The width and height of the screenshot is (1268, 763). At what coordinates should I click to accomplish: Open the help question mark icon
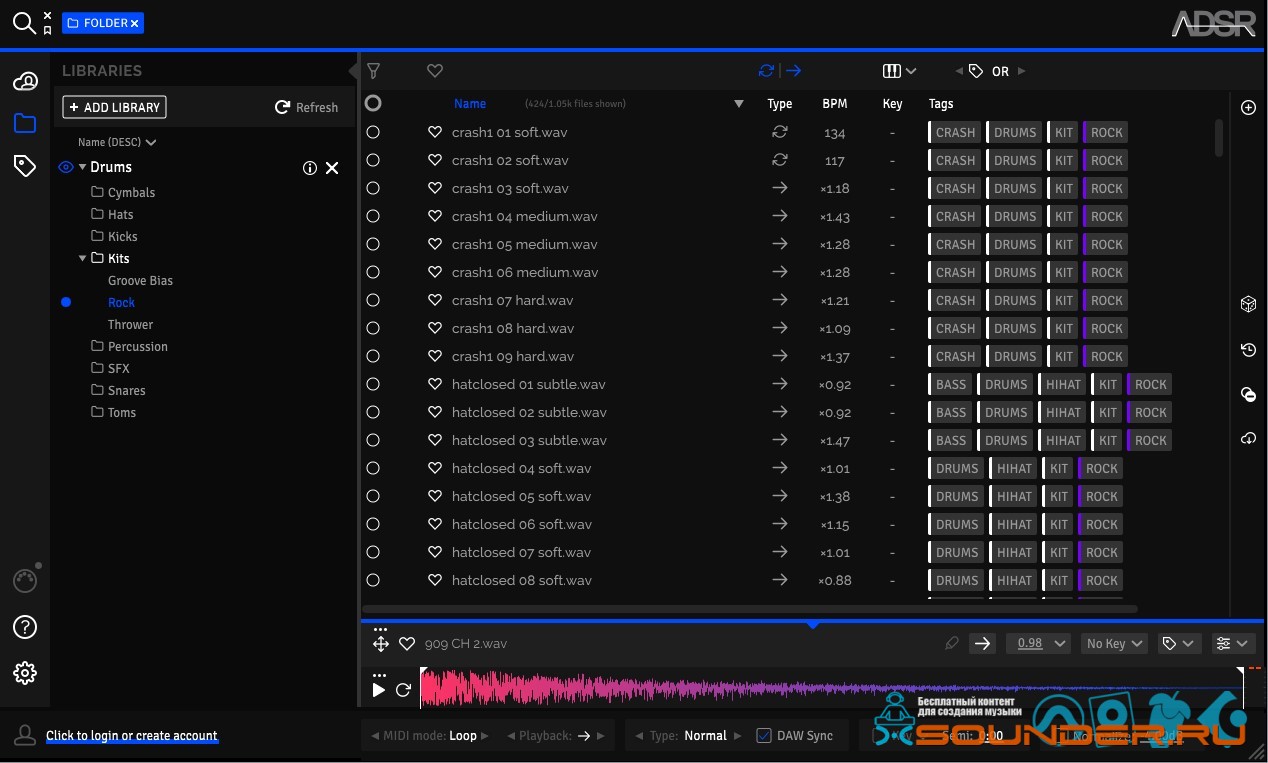point(25,627)
